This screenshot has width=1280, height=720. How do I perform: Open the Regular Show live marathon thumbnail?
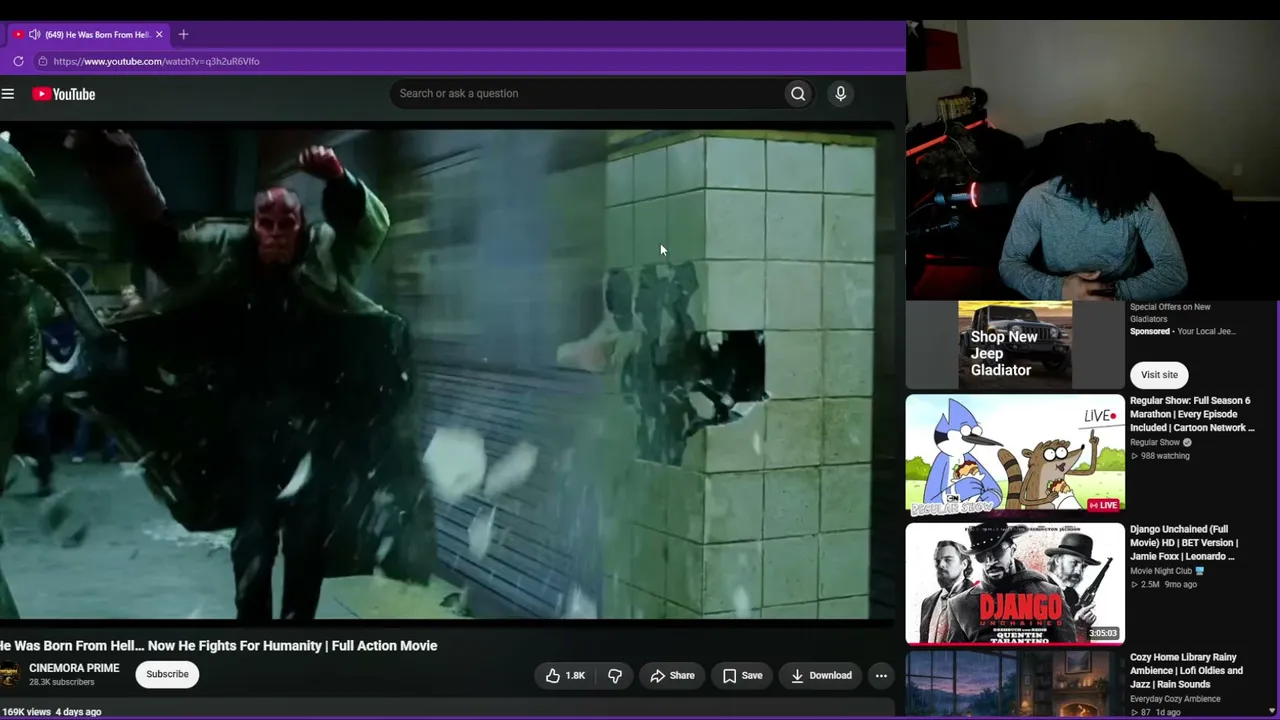coord(1015,455)
